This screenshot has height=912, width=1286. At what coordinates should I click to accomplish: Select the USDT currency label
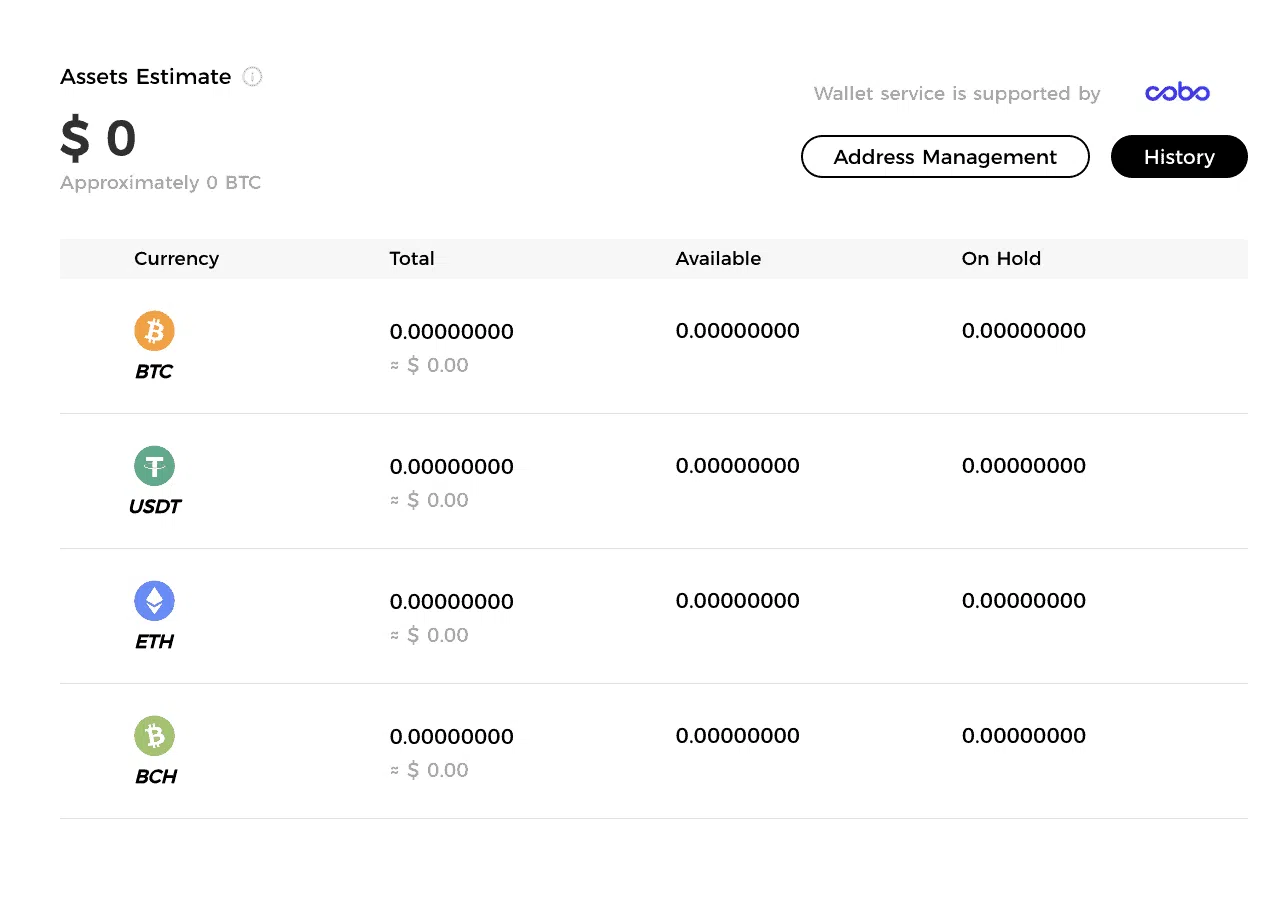click(x=155, y=507)
